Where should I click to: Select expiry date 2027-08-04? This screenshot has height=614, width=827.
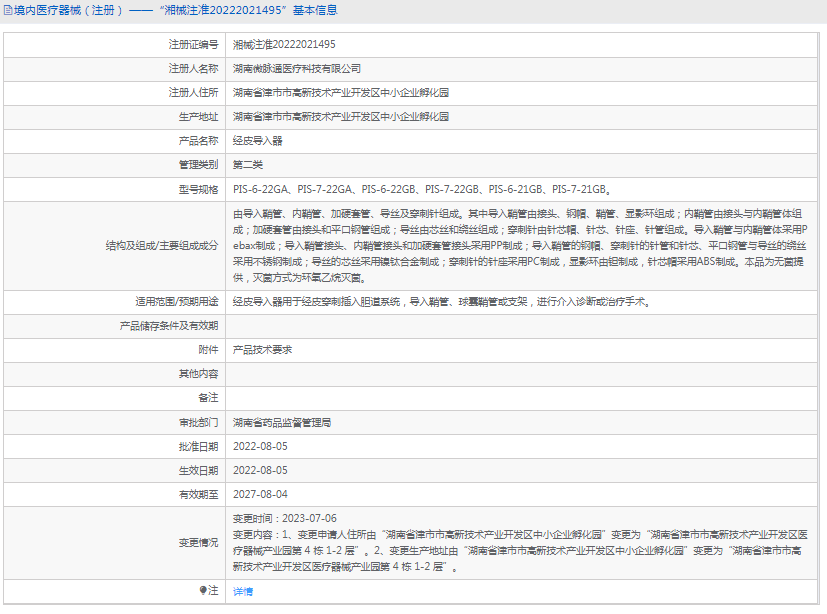[x=261, y=494]
